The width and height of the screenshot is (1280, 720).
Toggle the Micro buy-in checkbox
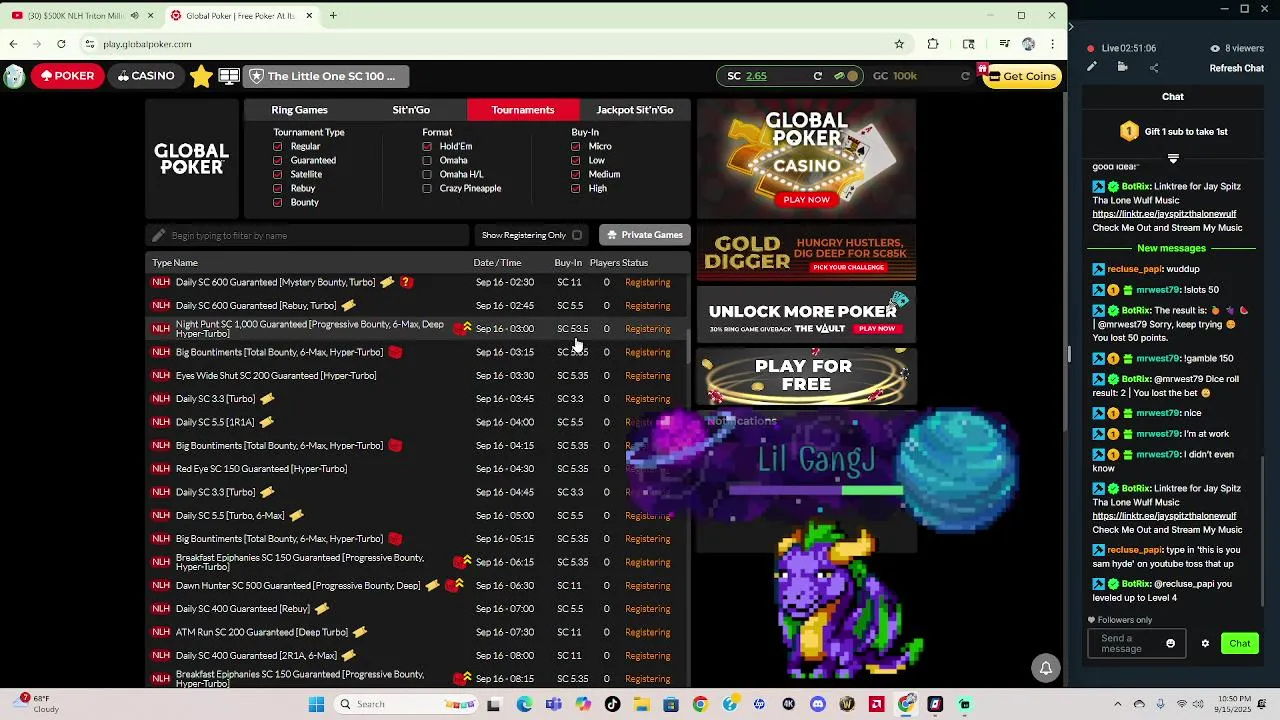point(575,146)
